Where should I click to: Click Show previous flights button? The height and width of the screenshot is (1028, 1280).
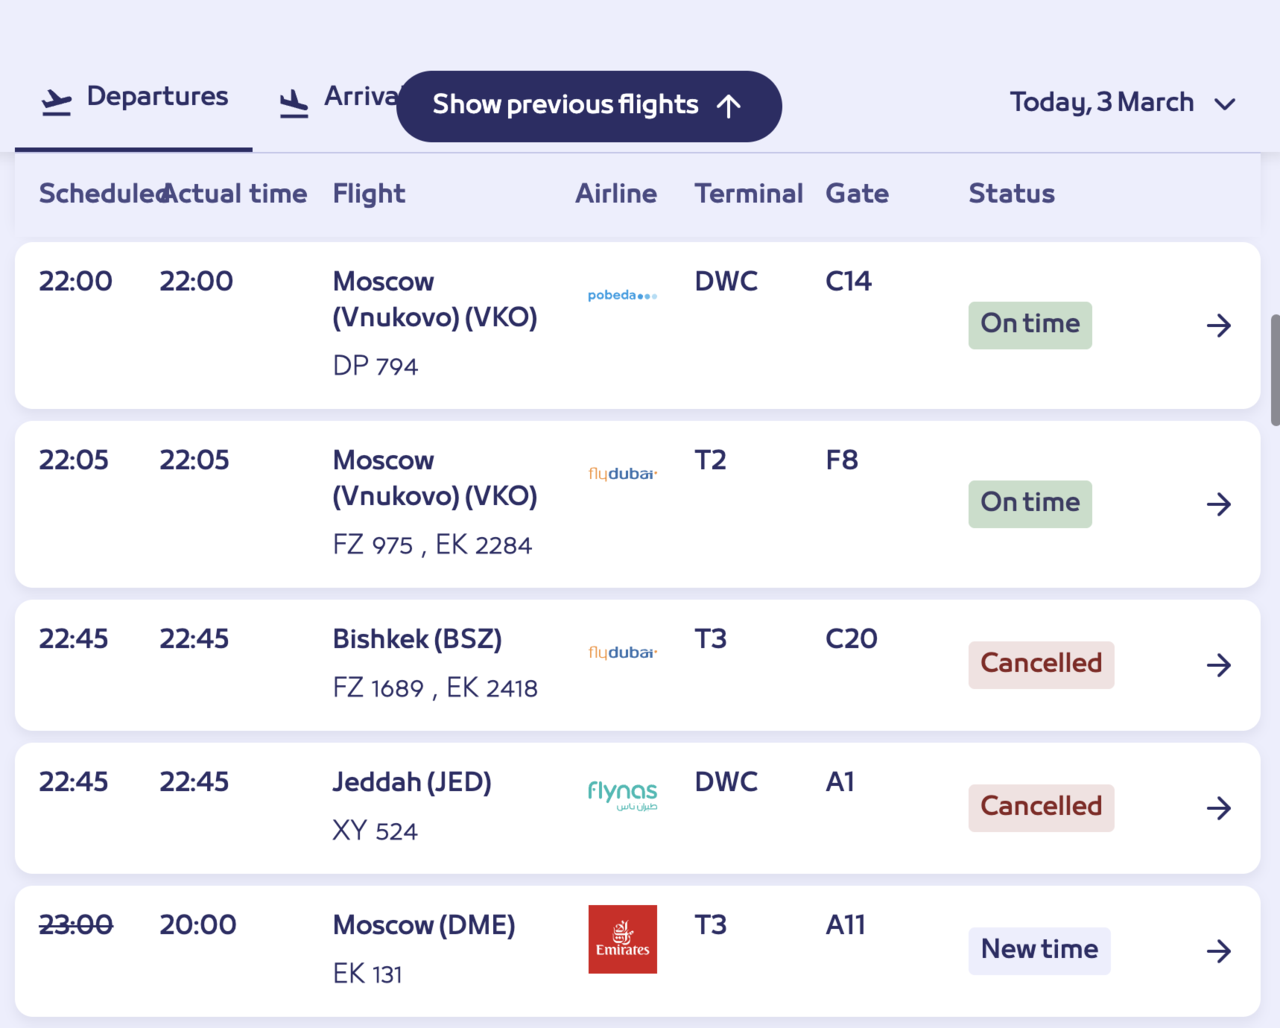(588, 106)
